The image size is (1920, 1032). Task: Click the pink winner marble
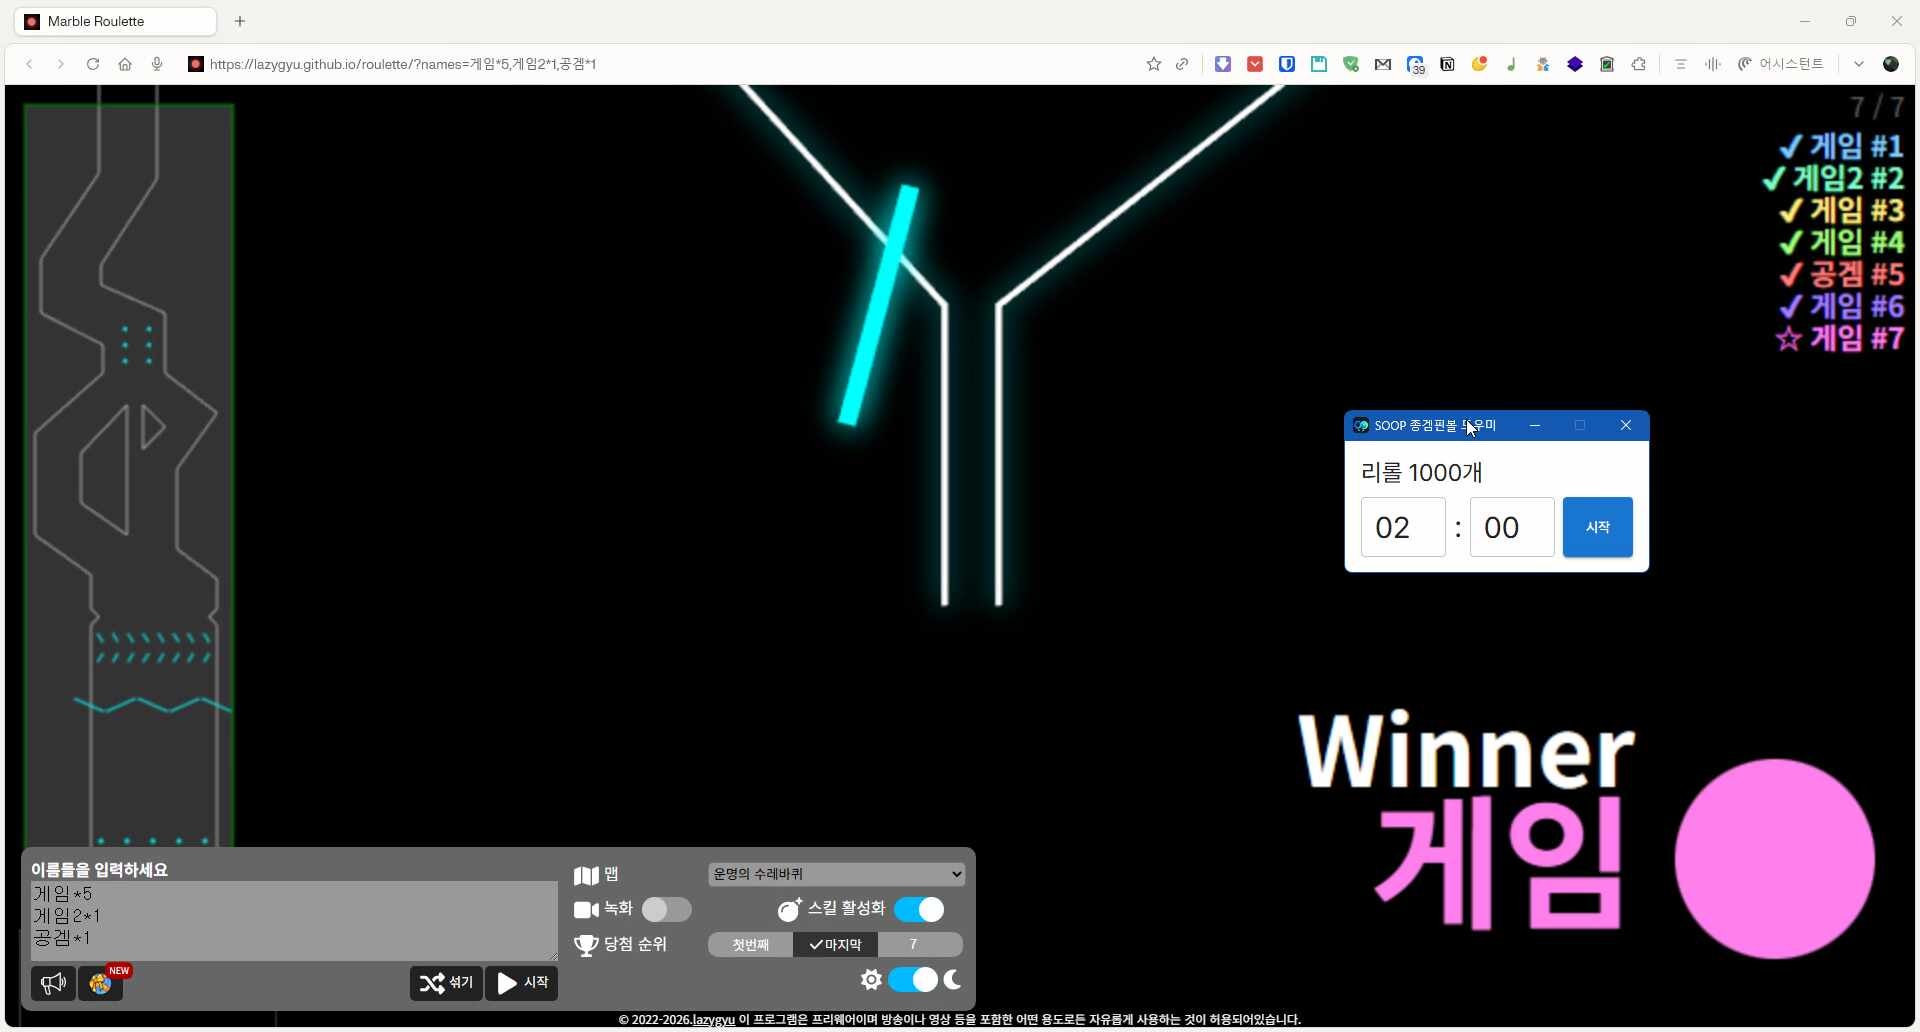[x=1774, y=859]
